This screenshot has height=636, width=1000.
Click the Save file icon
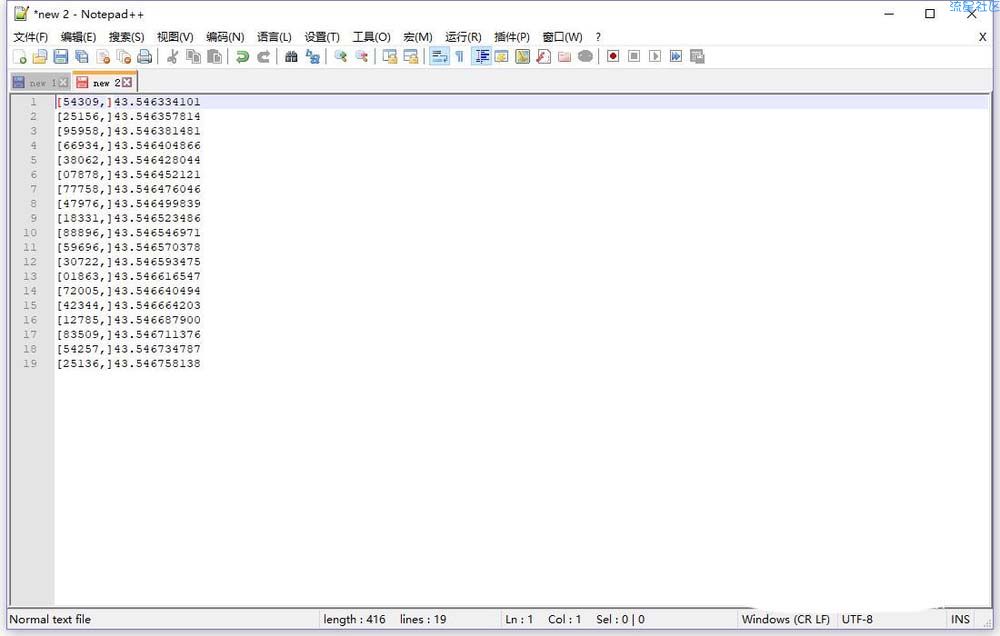coord(61,57)
